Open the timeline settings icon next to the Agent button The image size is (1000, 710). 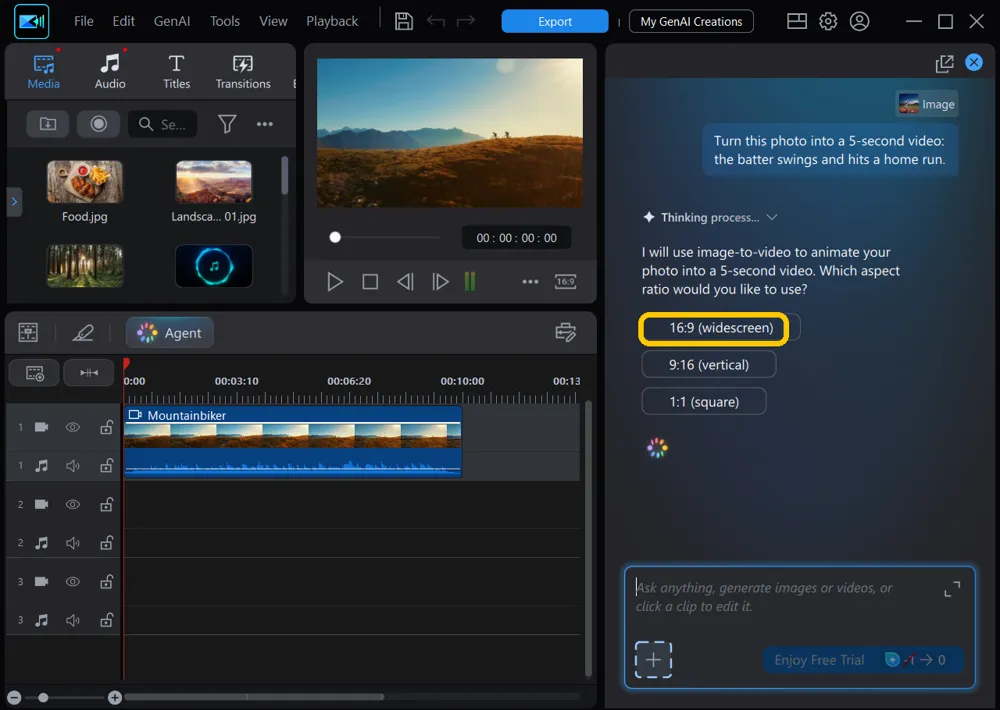point(566,332)
